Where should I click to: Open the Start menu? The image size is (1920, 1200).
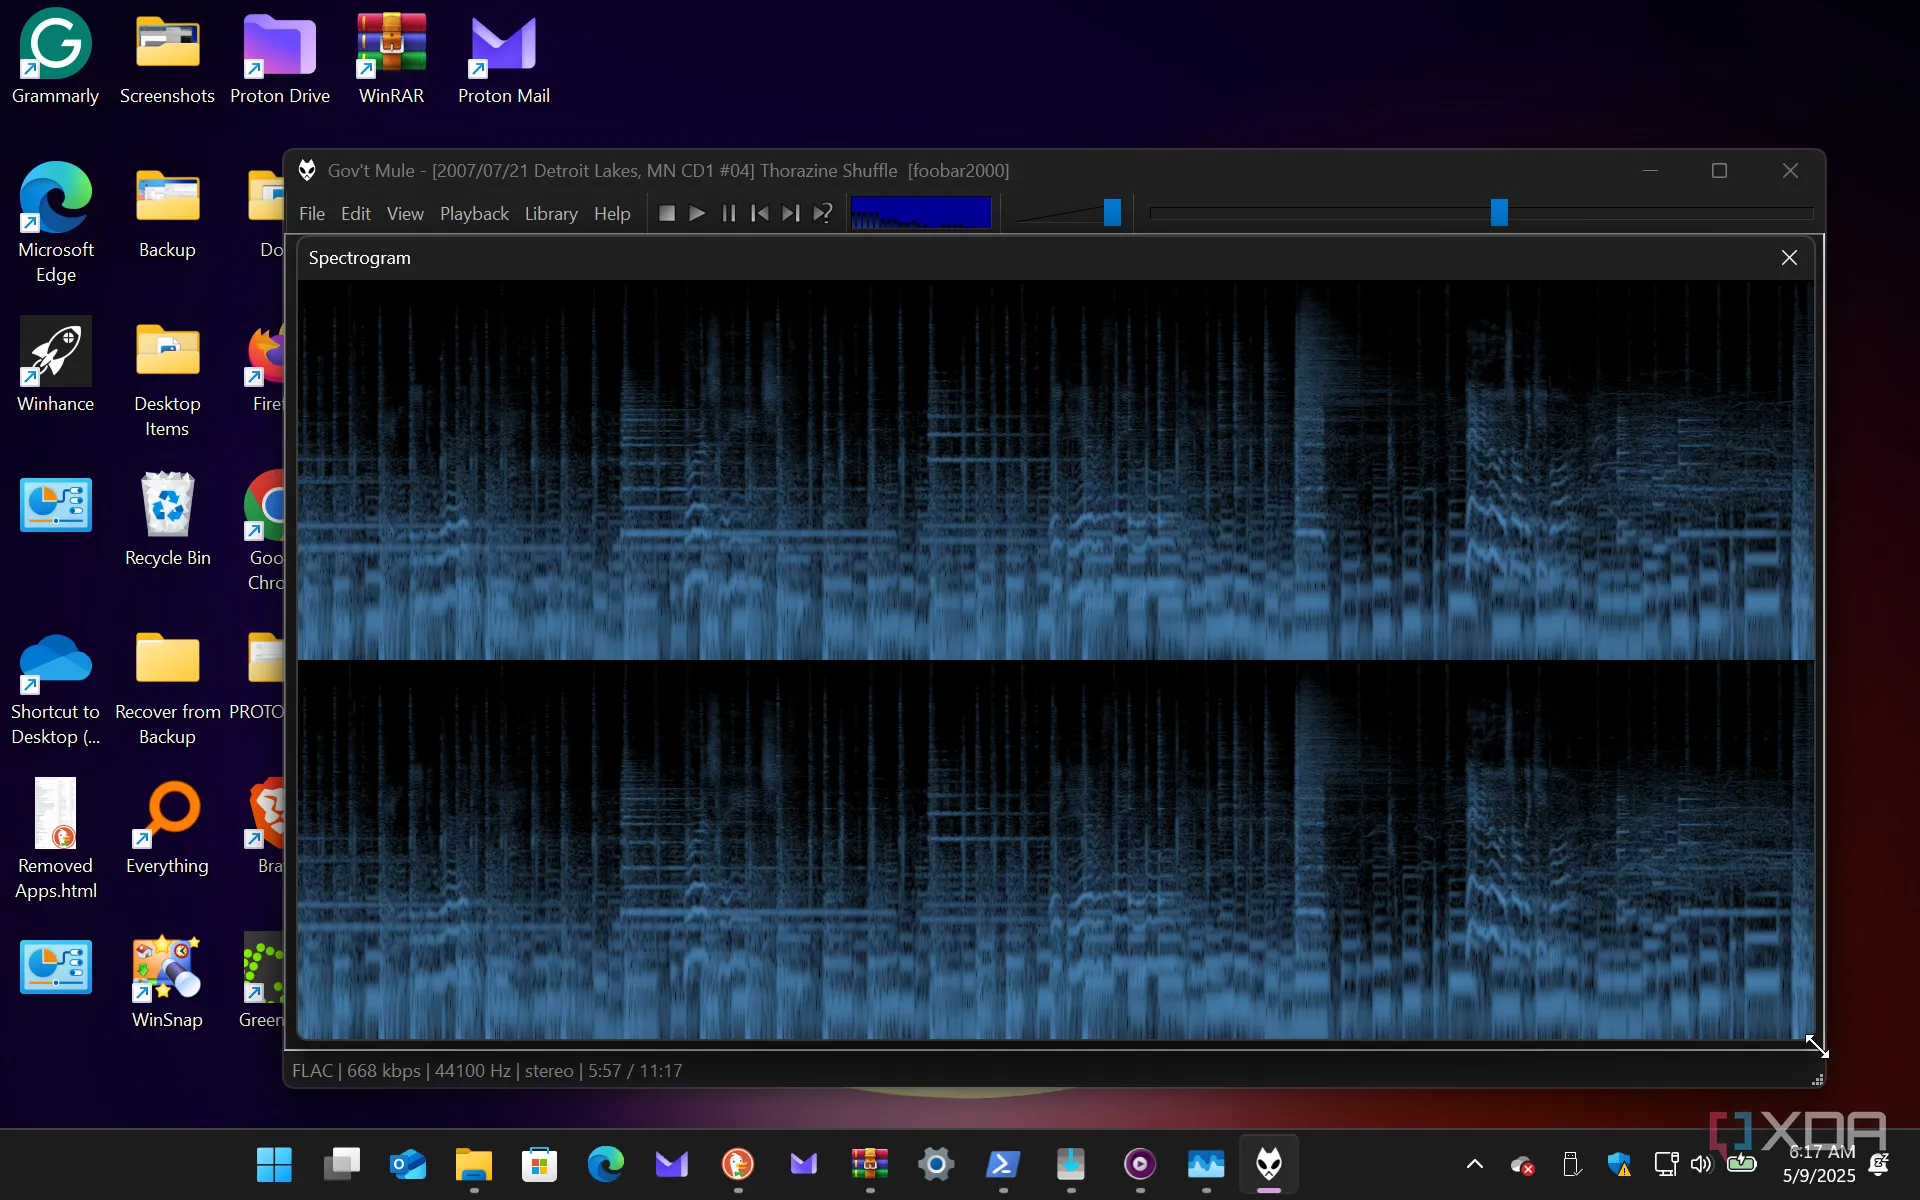(x=273, y=1164)
